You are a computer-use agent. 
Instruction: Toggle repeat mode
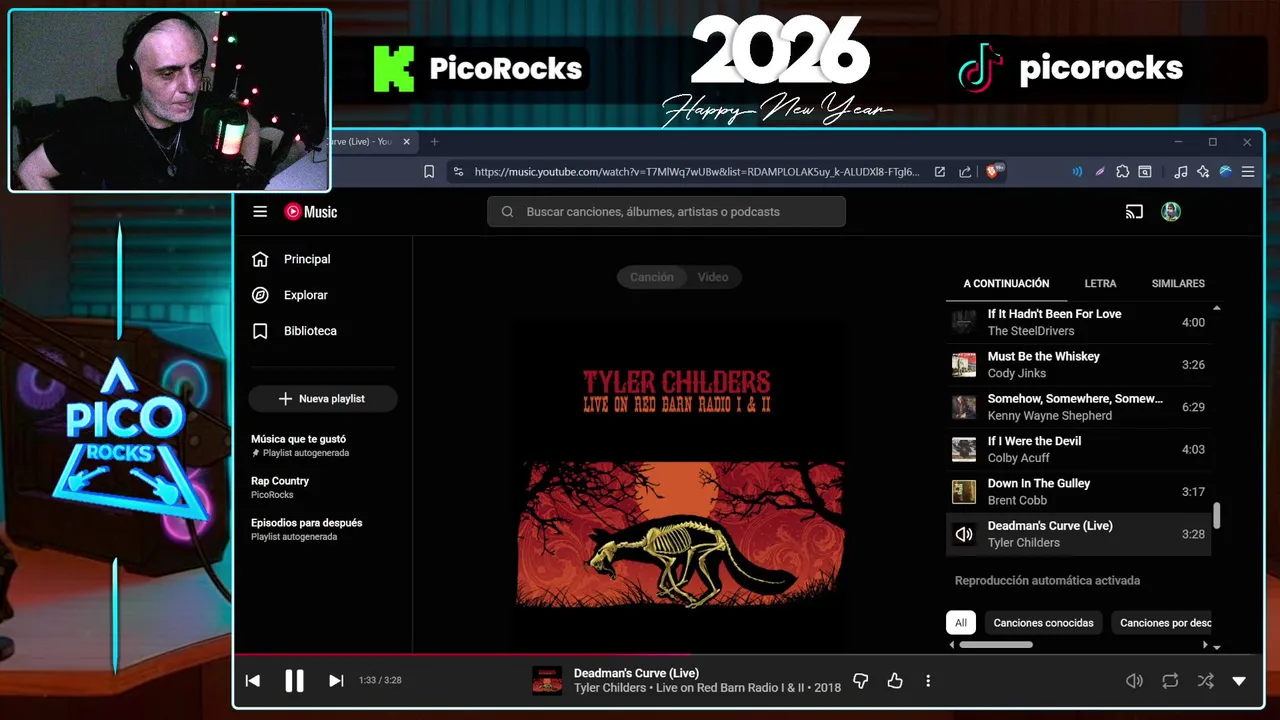[1170, 681]
